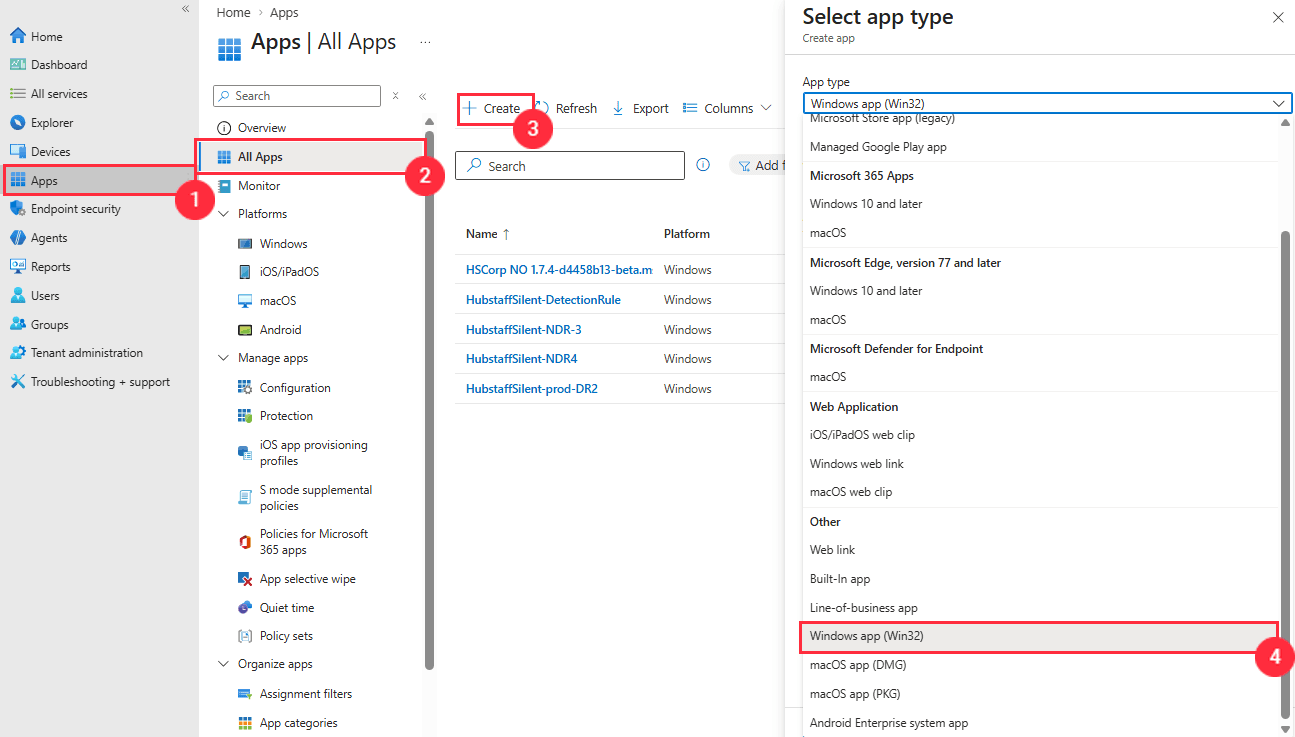Close the Select app type panel

(1277, 17)
